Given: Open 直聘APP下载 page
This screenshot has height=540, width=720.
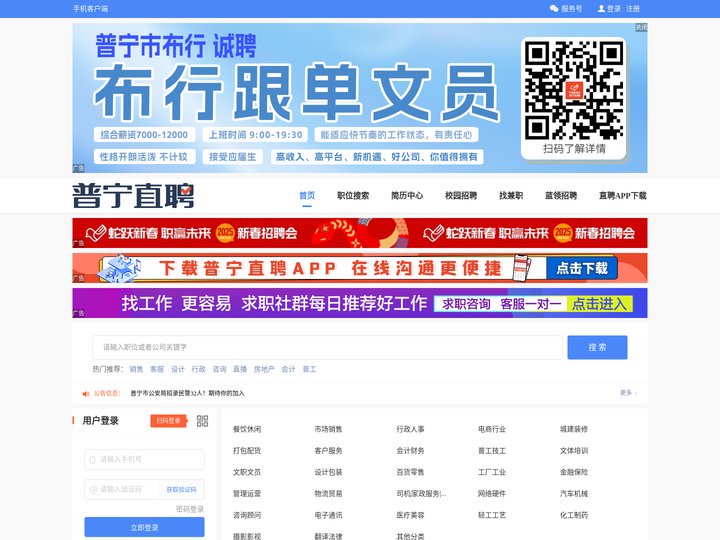Looking at the screenshot, I should click(x=623, y=196).
